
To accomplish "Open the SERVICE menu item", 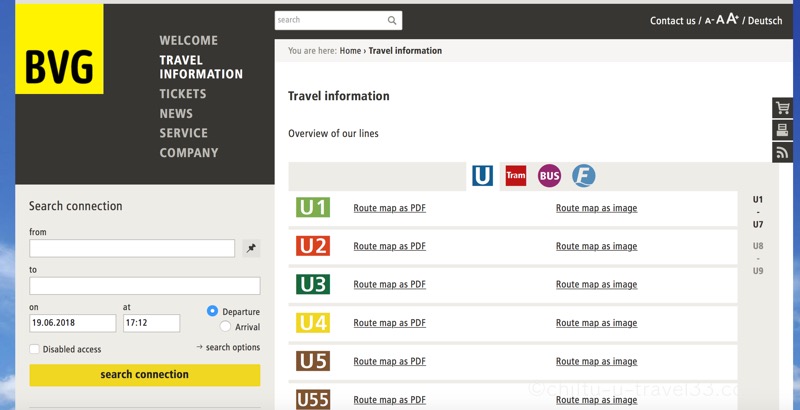I will click(183, 133).
